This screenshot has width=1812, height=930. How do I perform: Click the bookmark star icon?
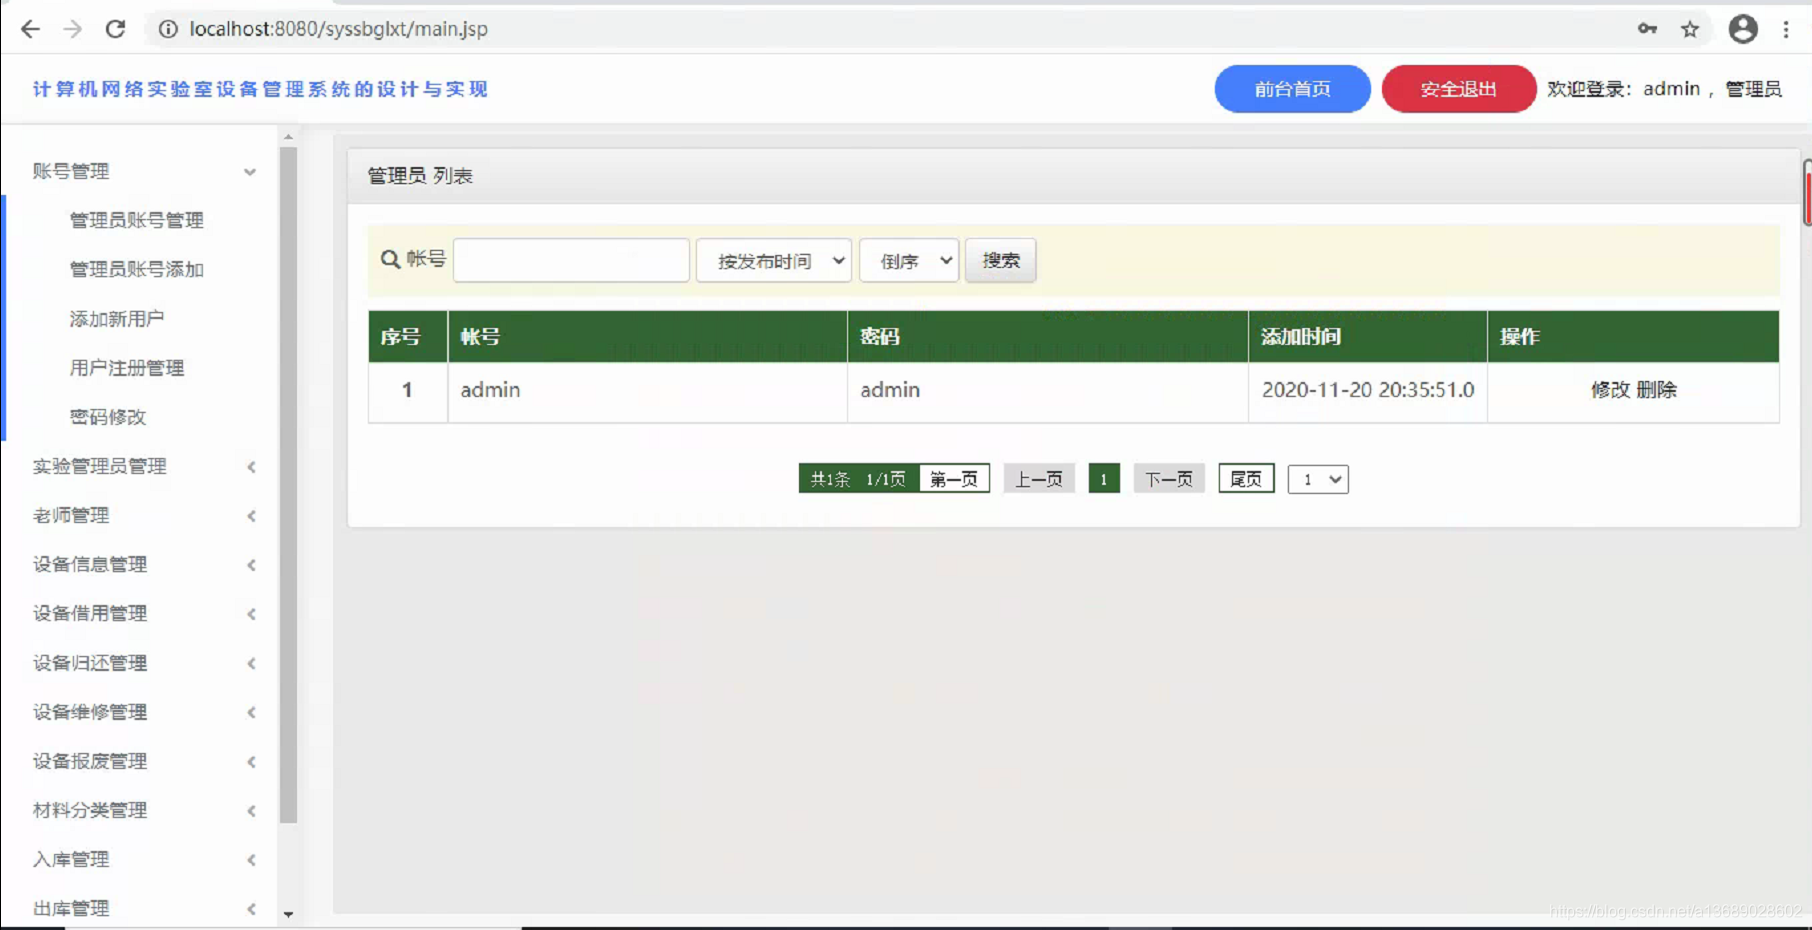click(1691, 29)
